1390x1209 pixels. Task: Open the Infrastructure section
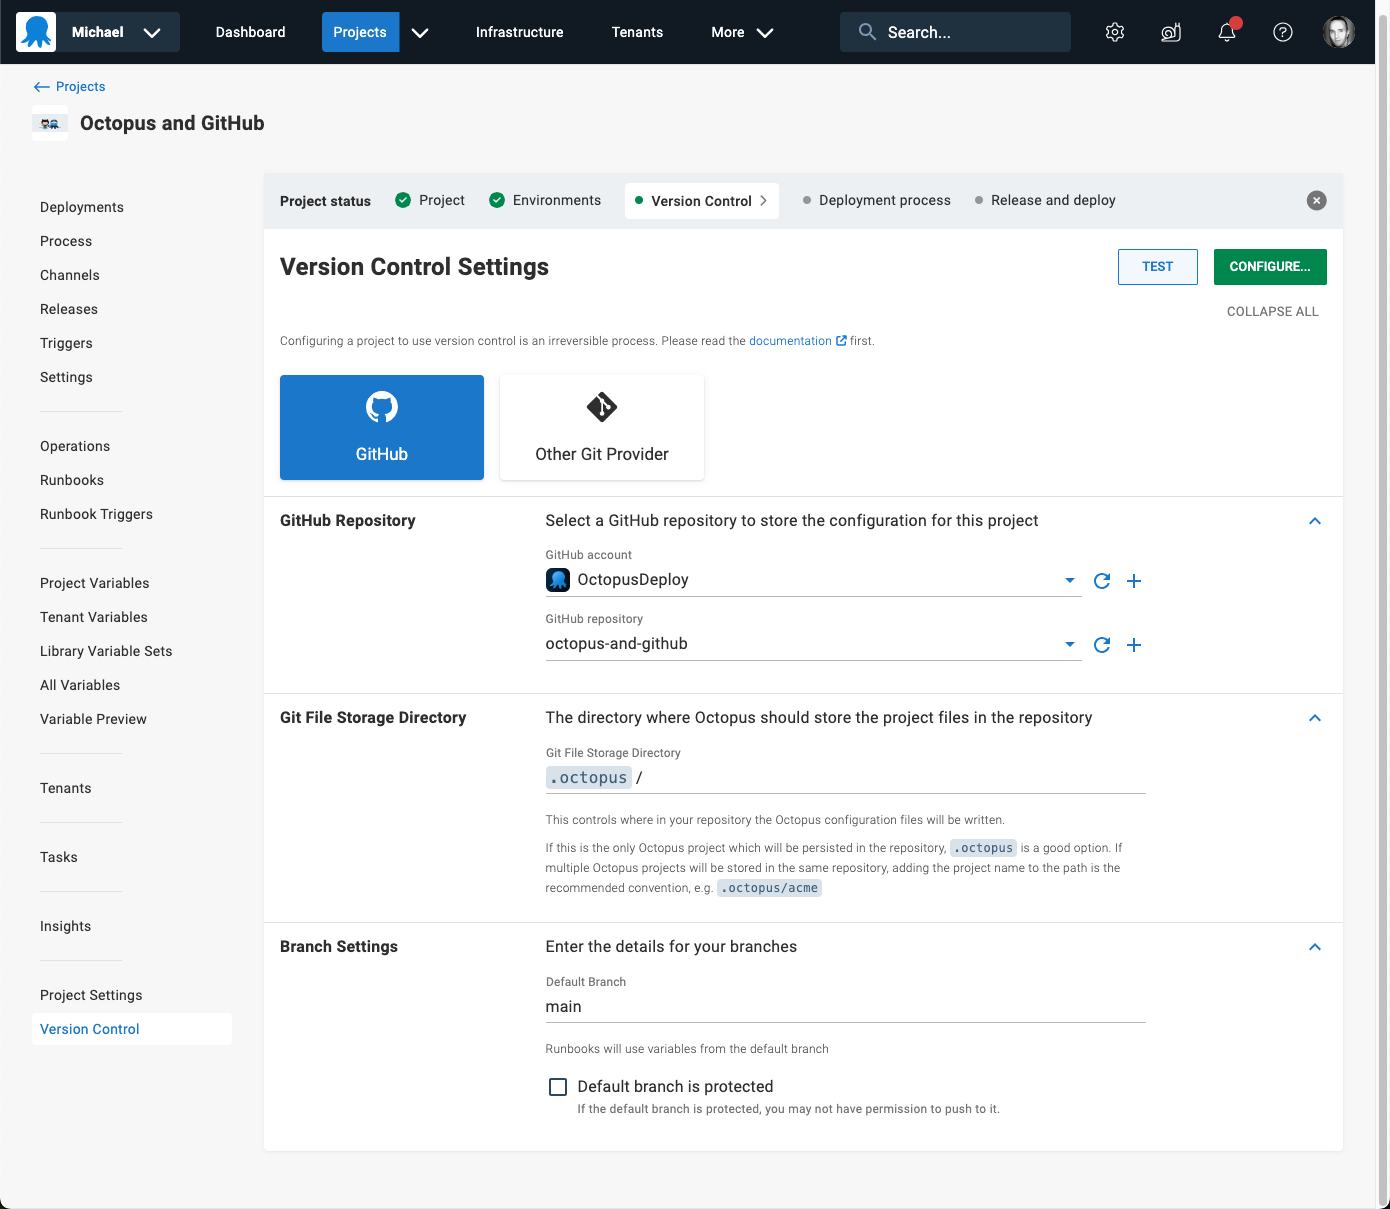519,32
